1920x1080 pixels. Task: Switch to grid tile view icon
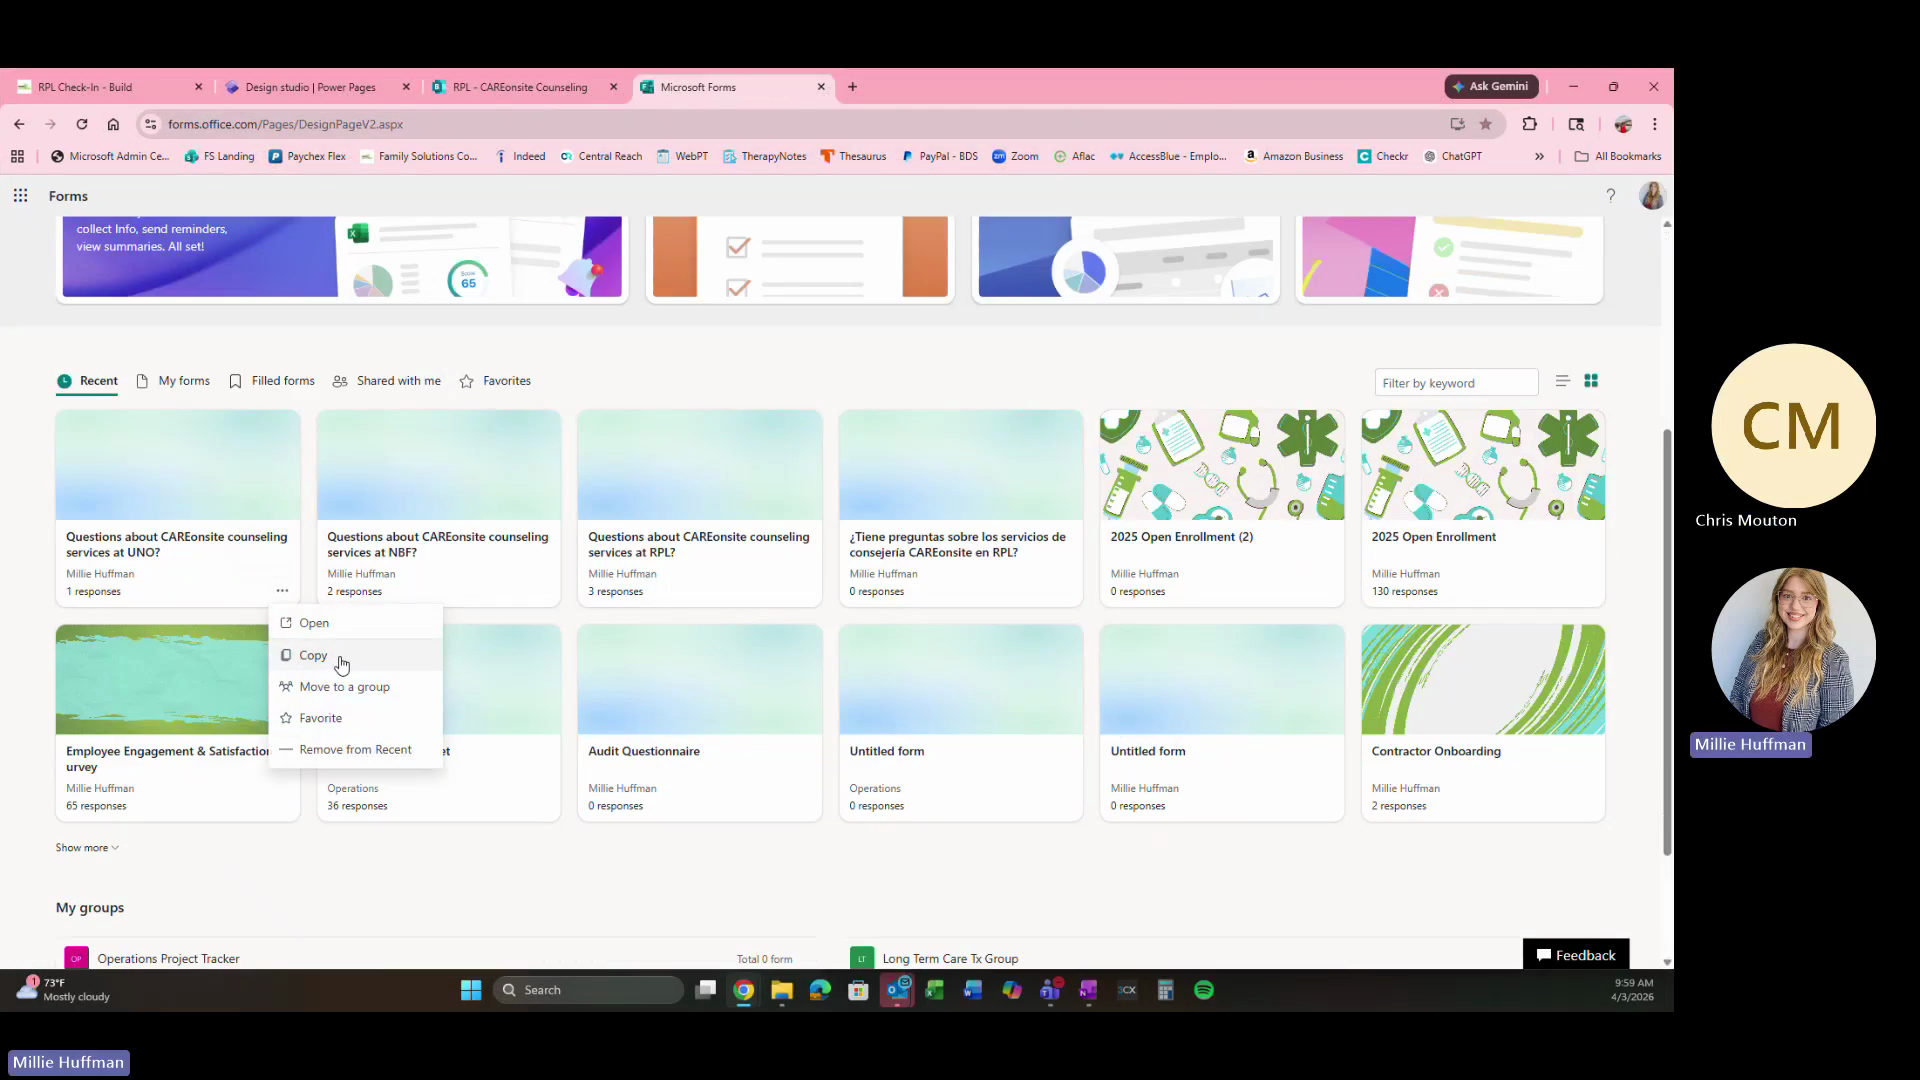(1591, 381)
